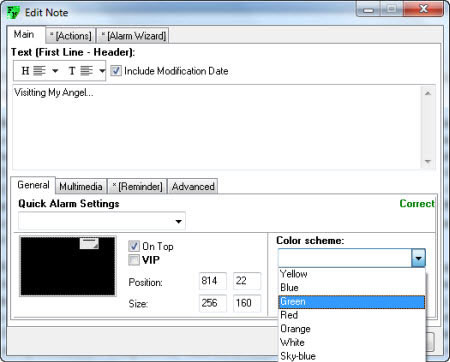
Task: Switch to the Actions tab
Action: [x=71, y=36]
